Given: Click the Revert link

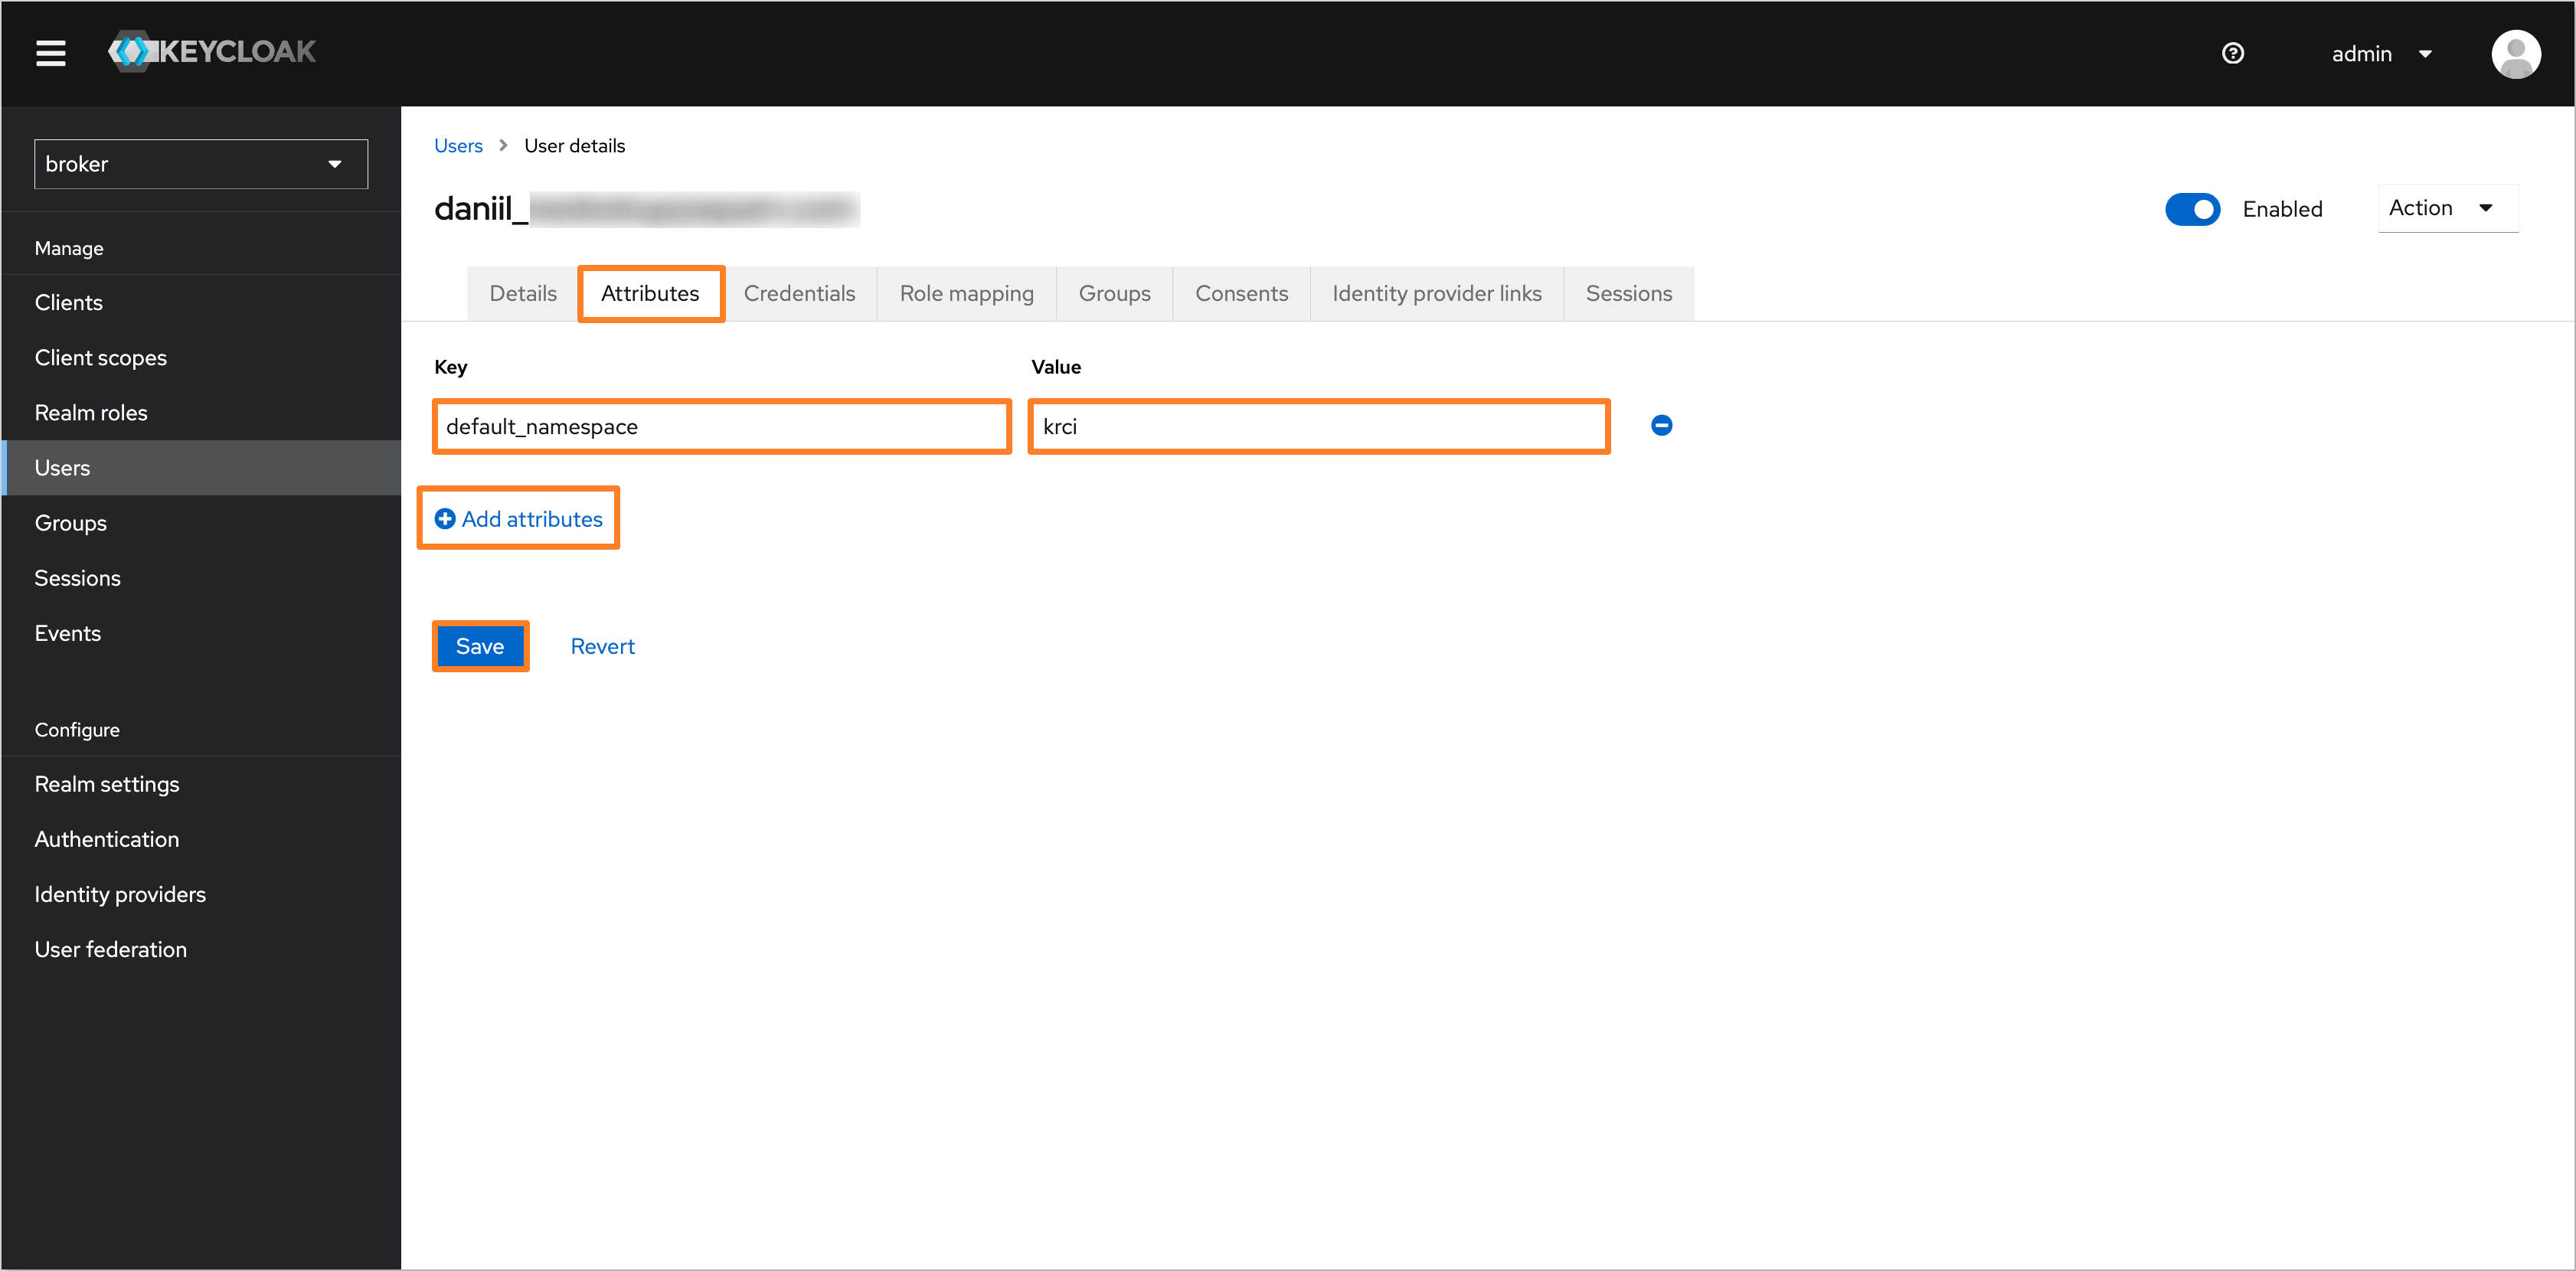Looking at the screenshot, I should [601, 645].
